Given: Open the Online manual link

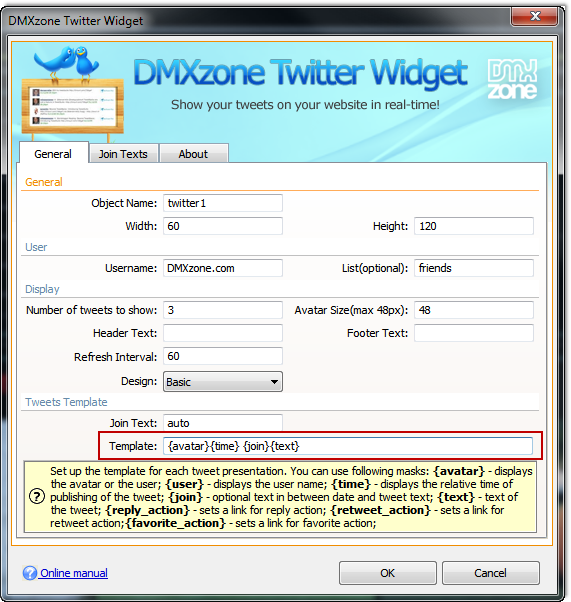Looking at the screenshot, I should click(74, 573).
